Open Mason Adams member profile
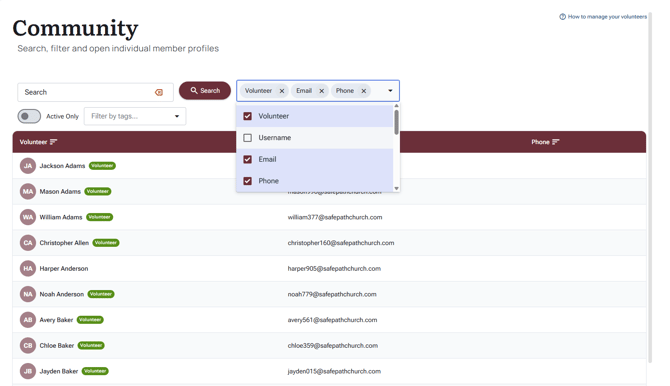This screenshot has width=670, height=386. (60, 192)
